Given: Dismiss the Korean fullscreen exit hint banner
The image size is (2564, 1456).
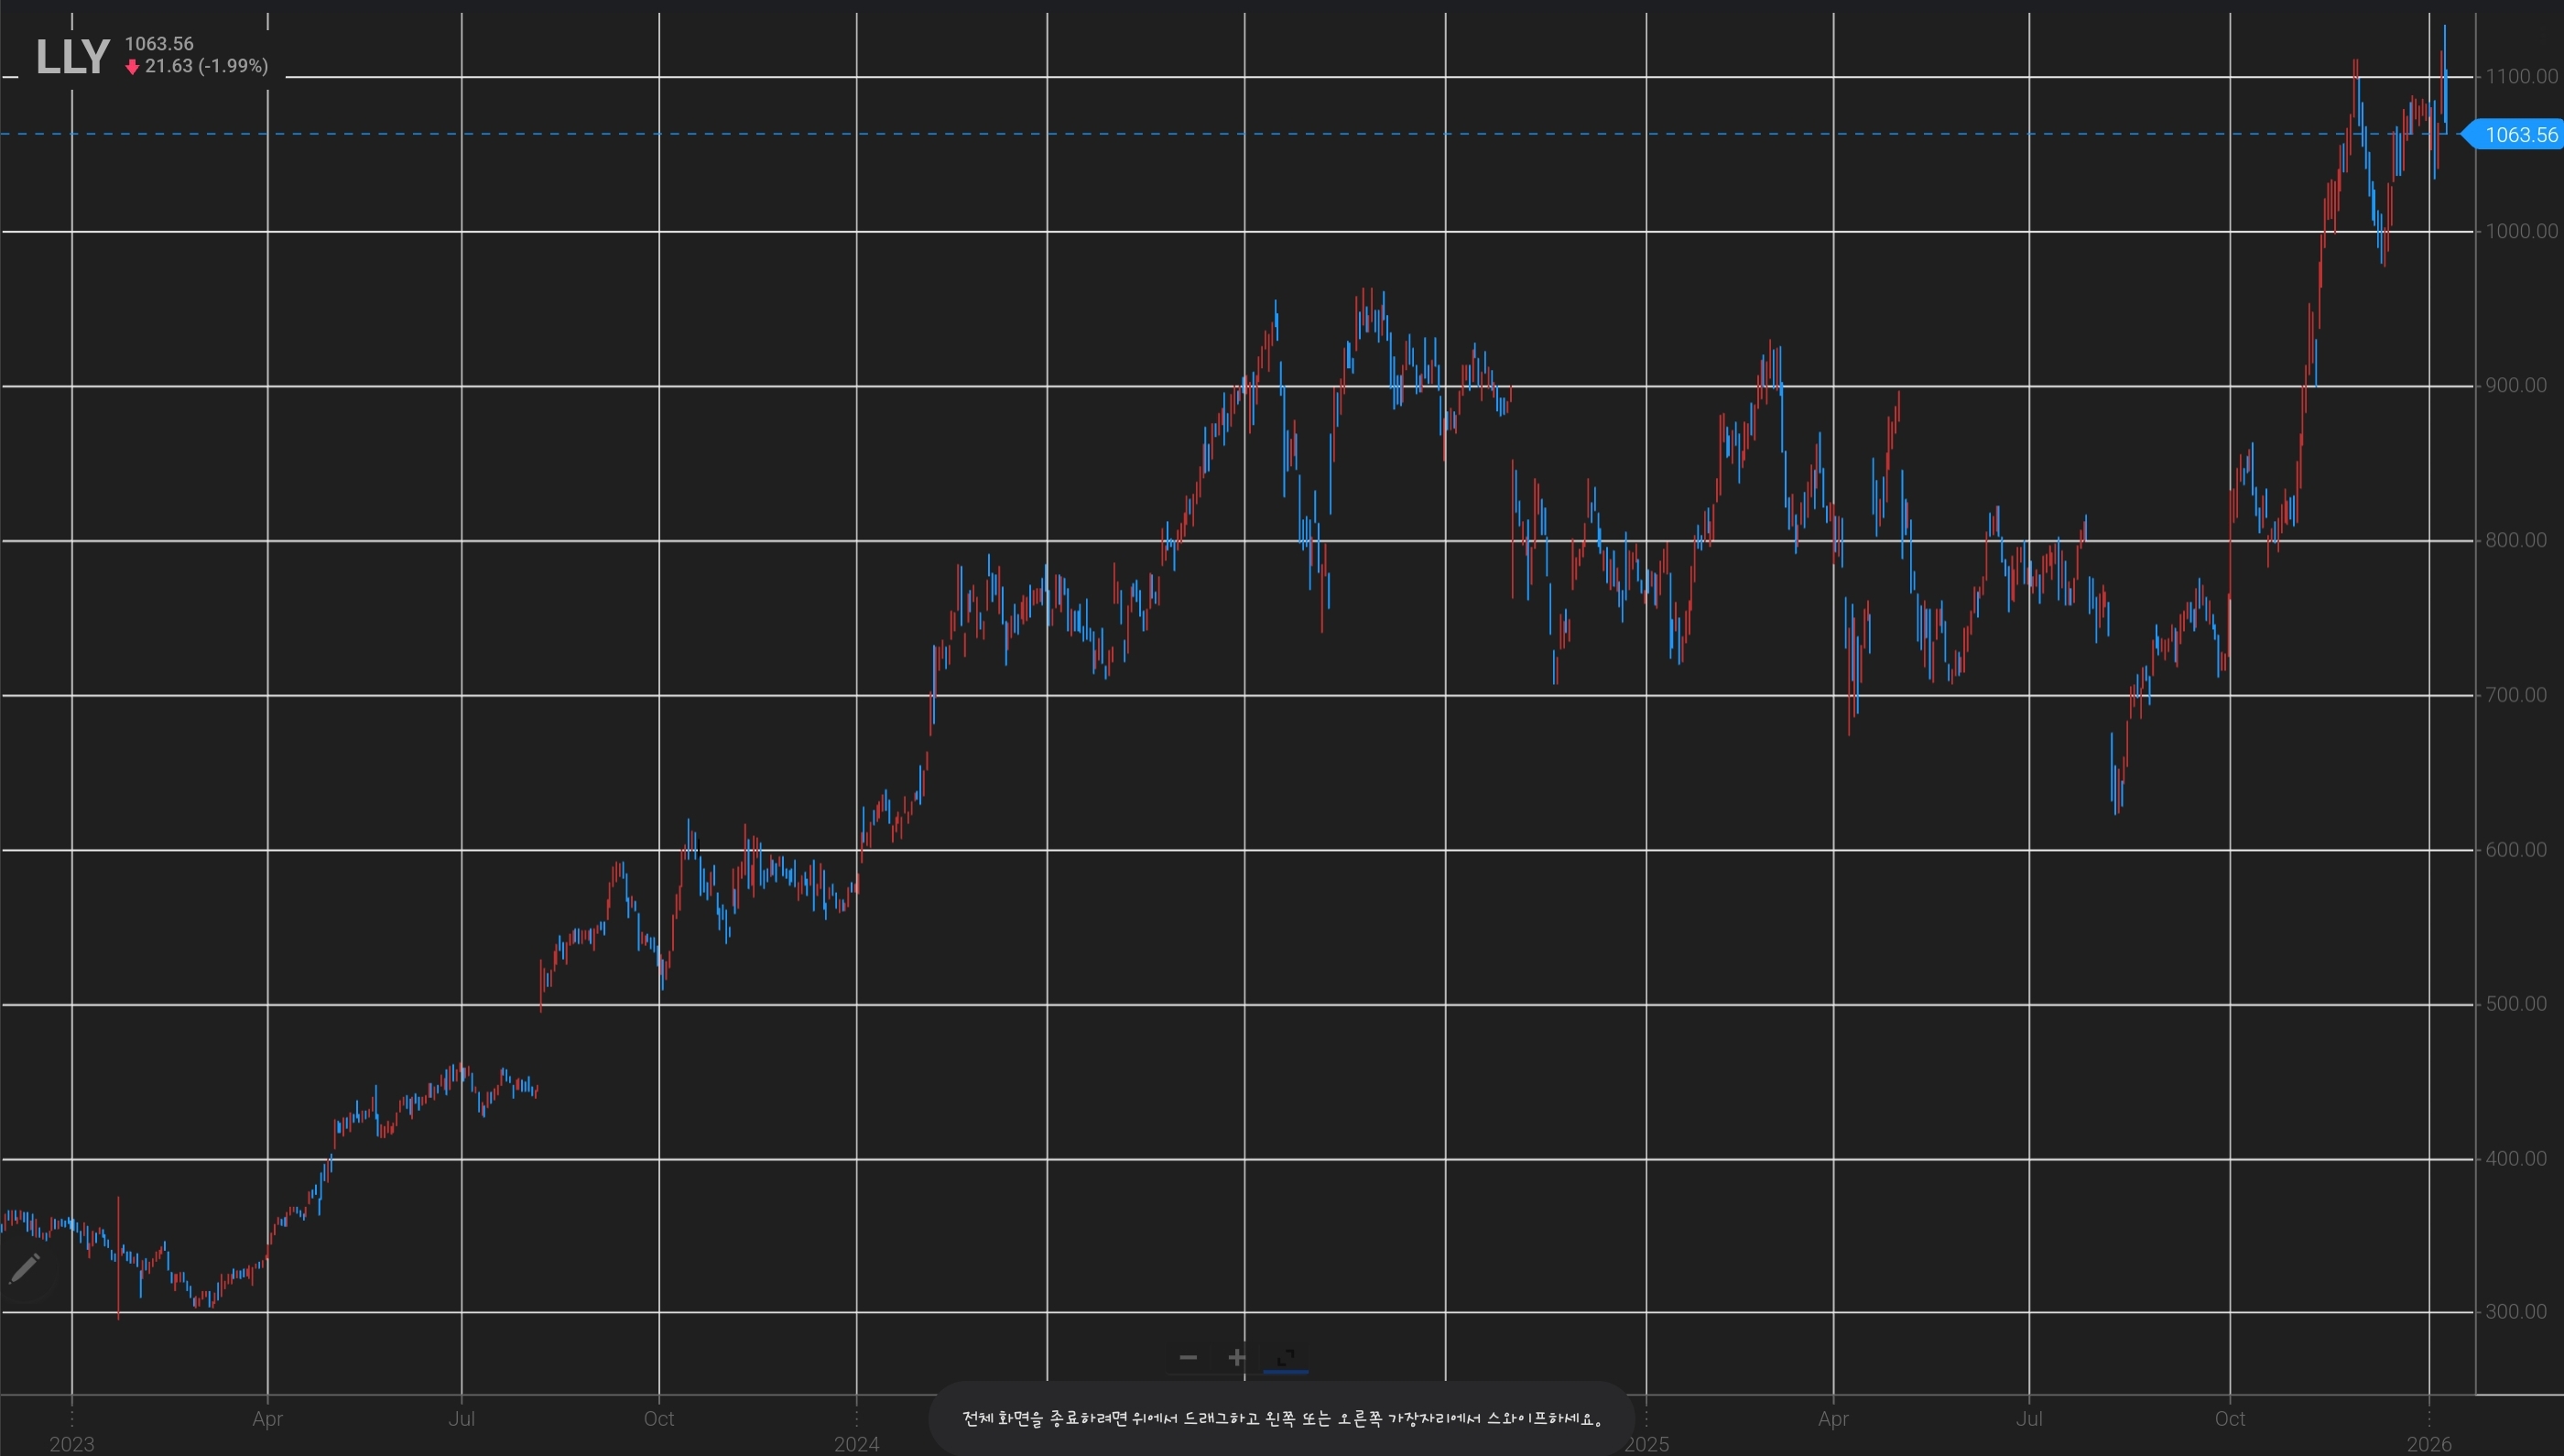Looking at the screenshot, I should tap(1281, 1418).
